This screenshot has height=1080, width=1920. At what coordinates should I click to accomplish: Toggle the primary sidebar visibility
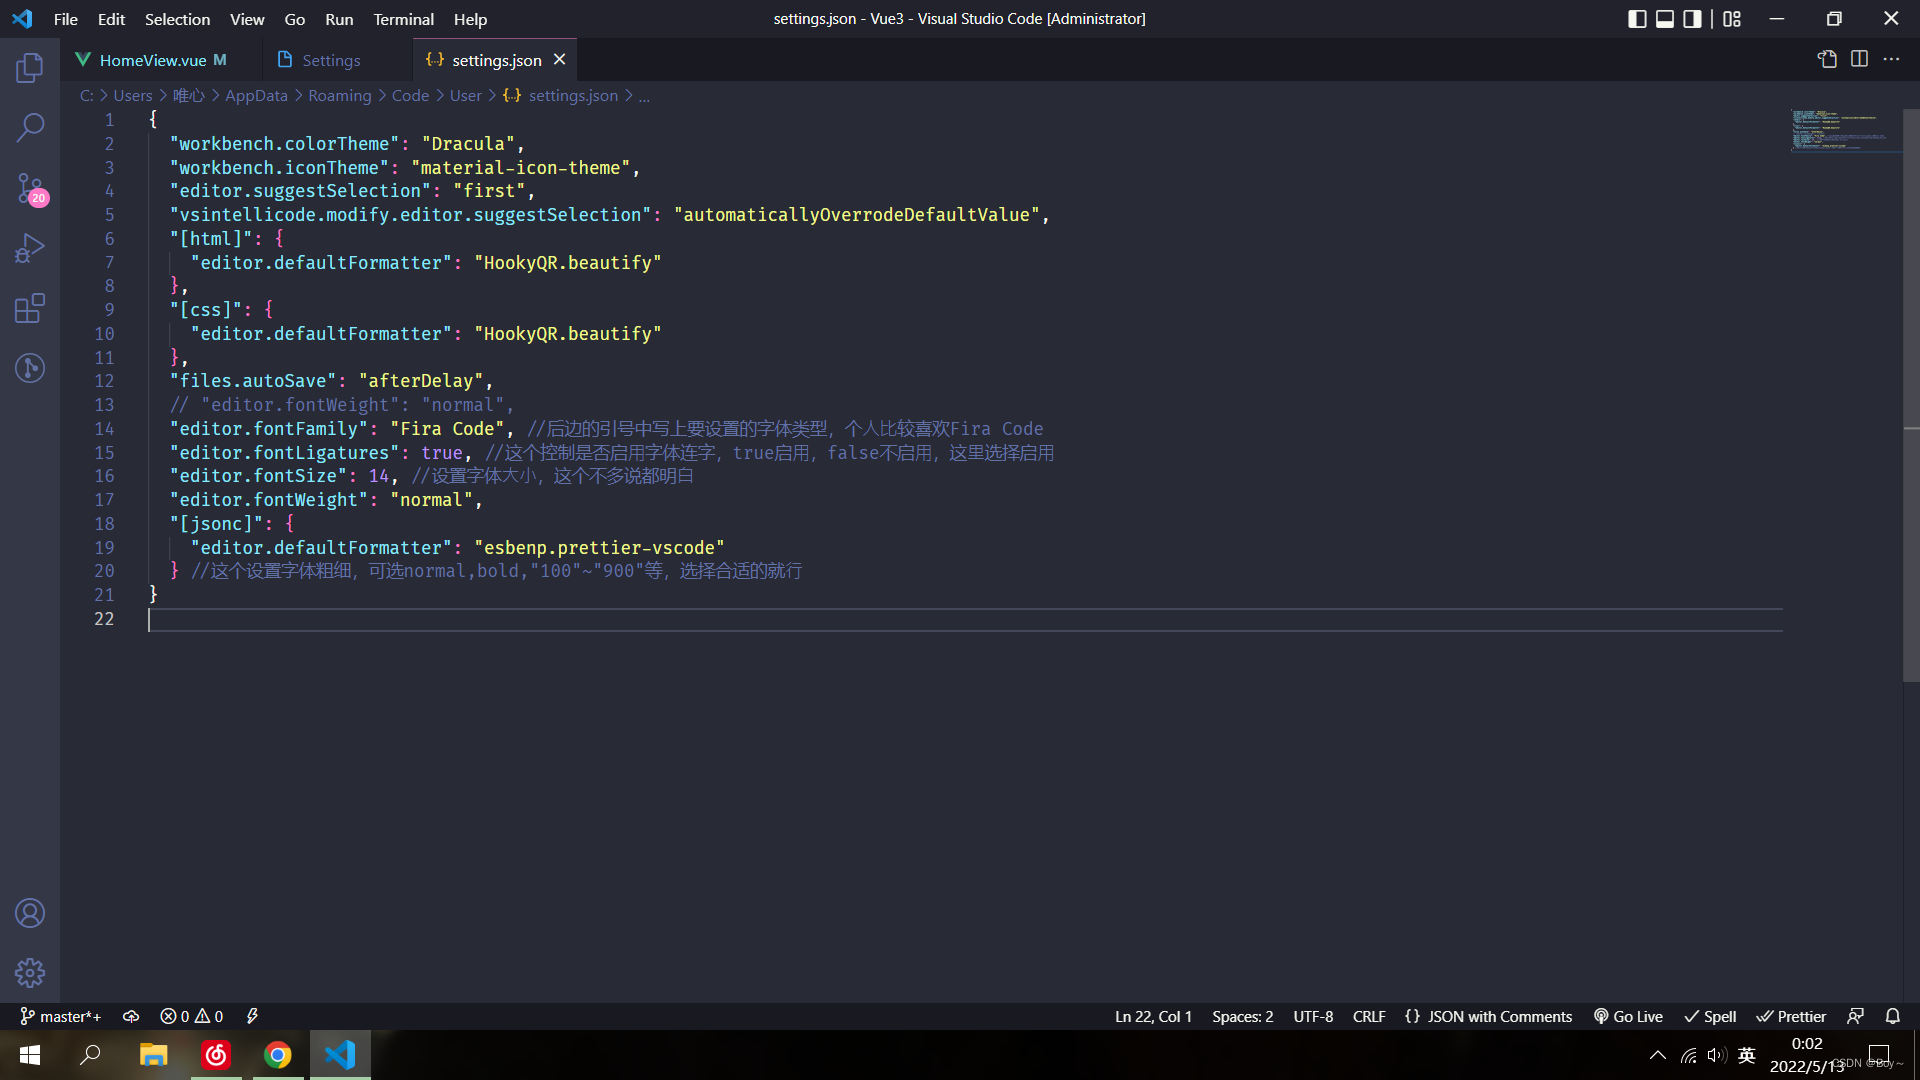click(1637, 18)
